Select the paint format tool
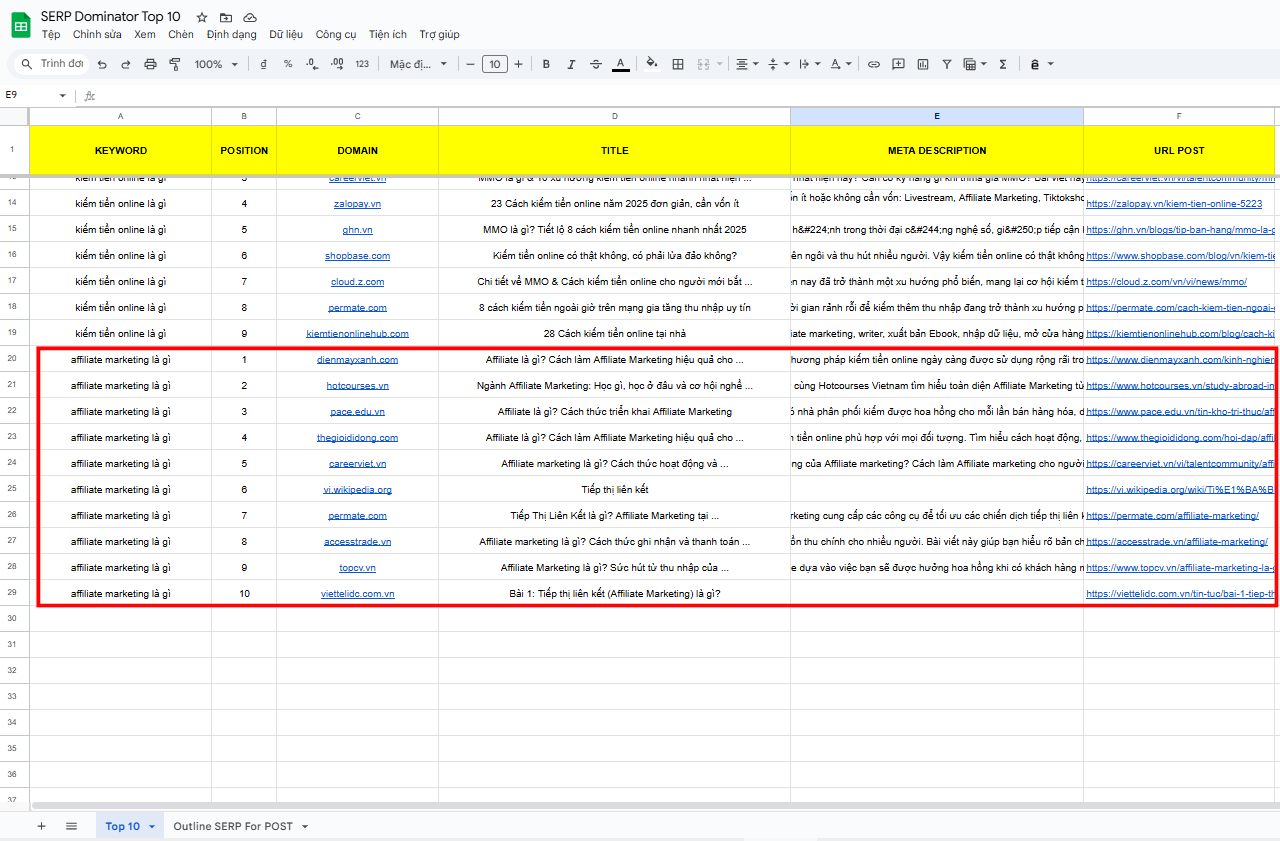1280x841 pixels. pos(175,64)
